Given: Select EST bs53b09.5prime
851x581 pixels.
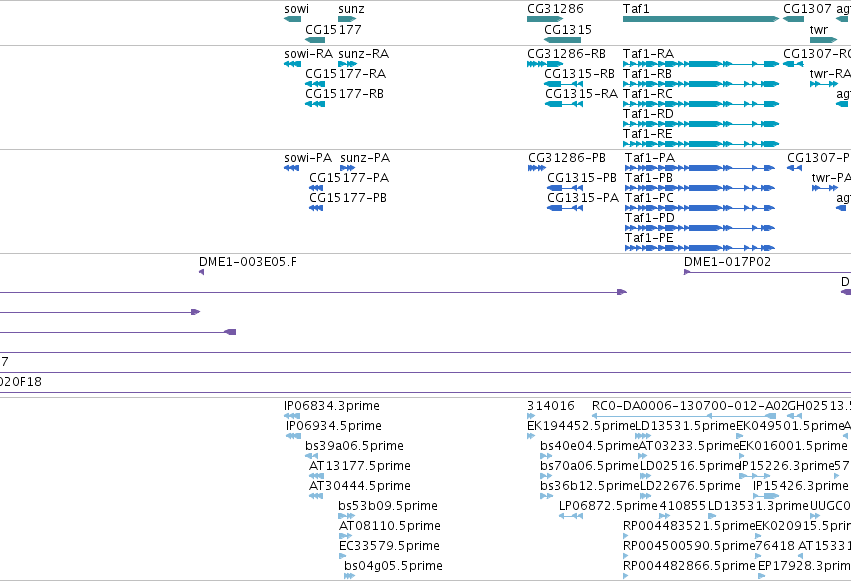Looking at the screenshot, I should [345, 516].
